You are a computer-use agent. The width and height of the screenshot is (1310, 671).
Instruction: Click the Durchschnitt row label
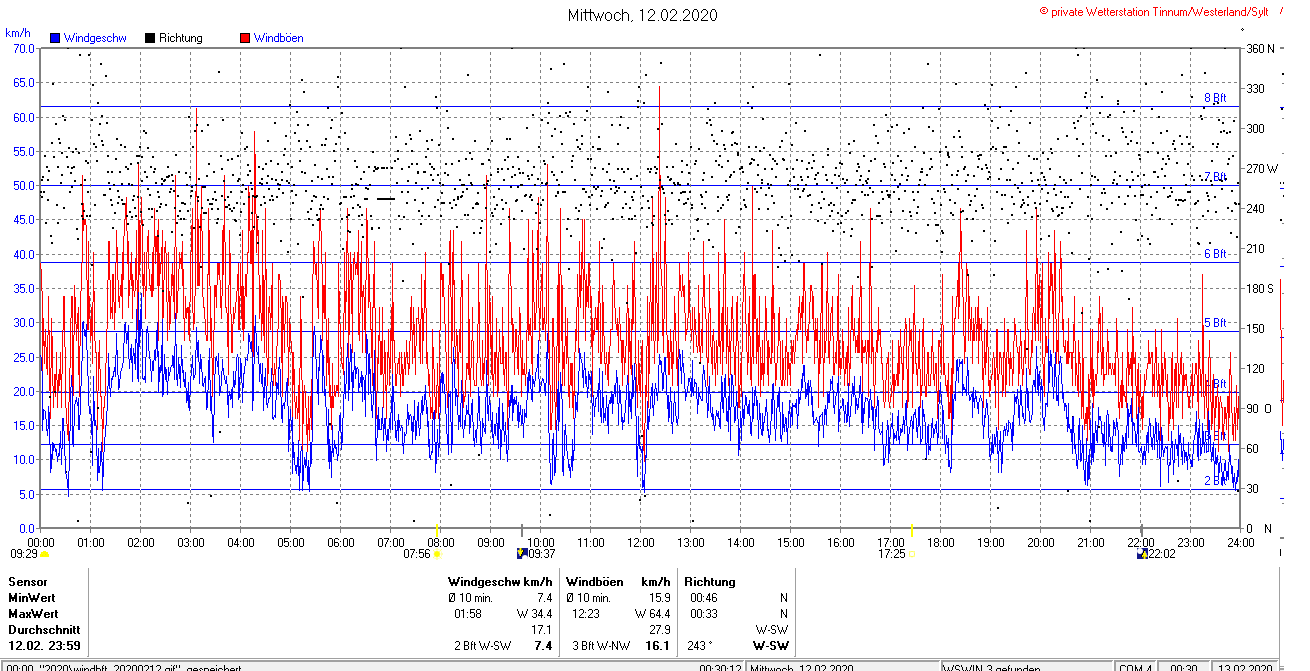[x=42, y=630]
